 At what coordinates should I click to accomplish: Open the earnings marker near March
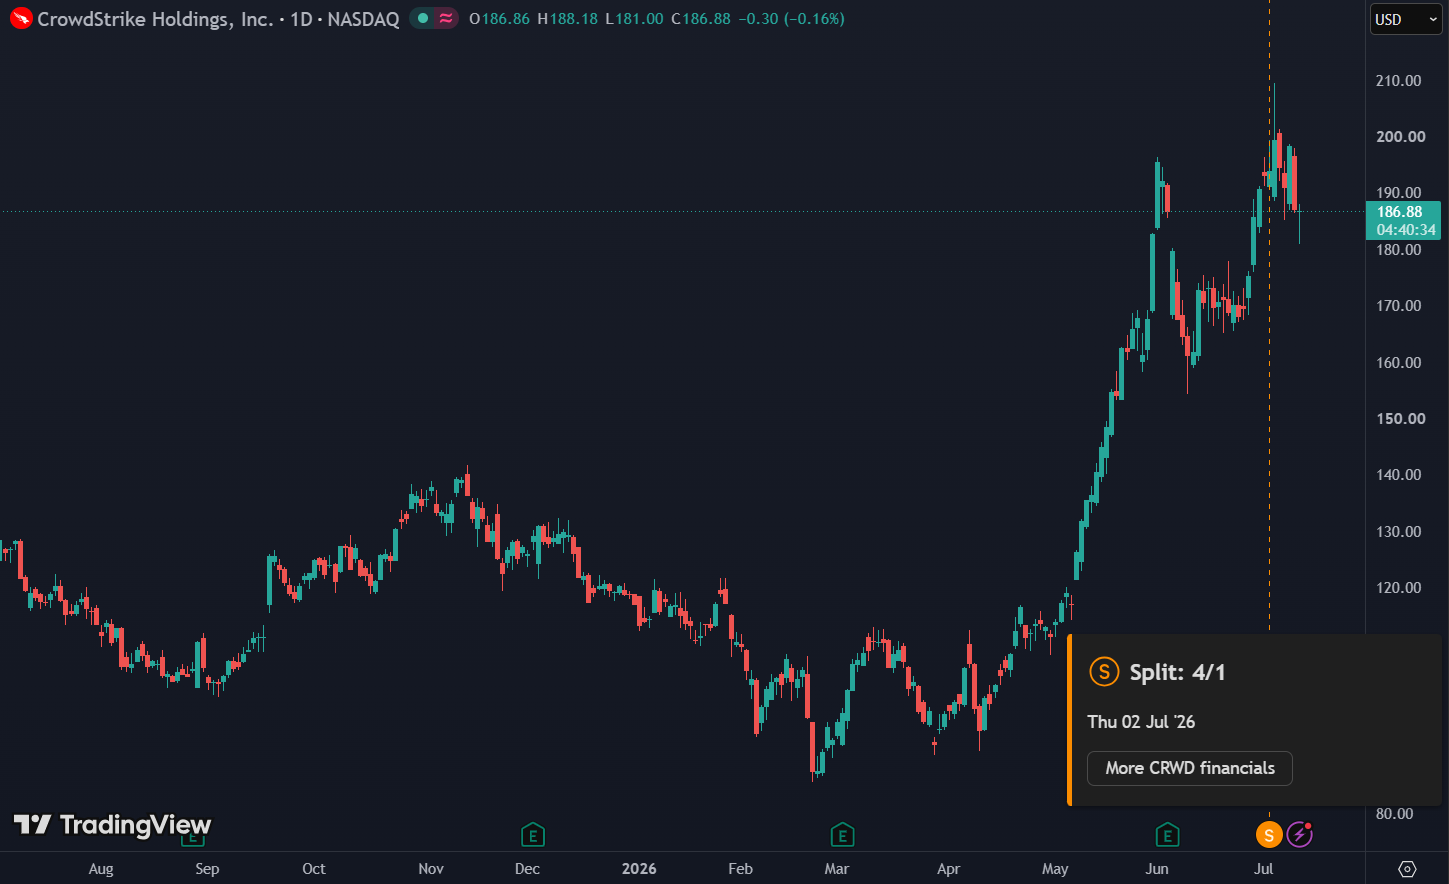coord(842,834)
